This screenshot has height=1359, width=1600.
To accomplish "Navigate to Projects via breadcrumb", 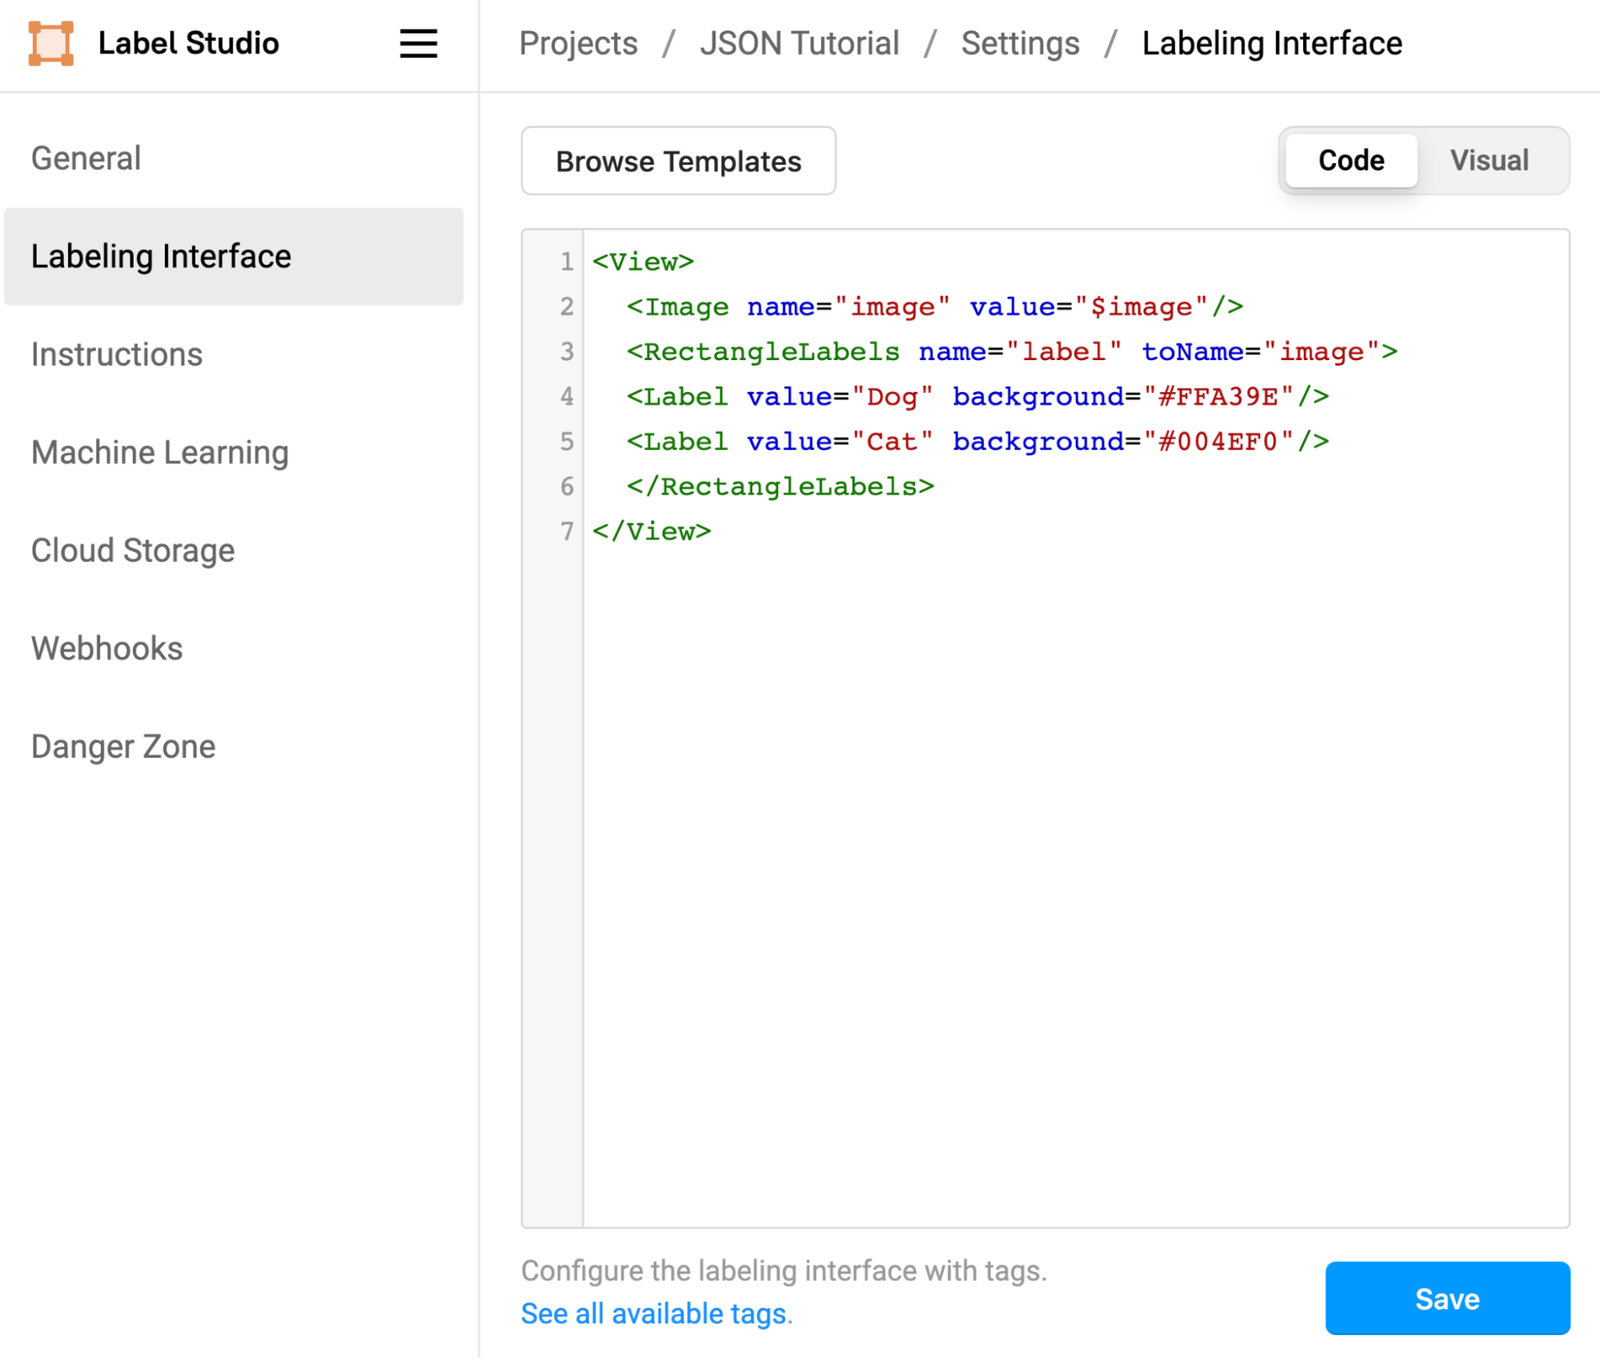I will [578, 43].
